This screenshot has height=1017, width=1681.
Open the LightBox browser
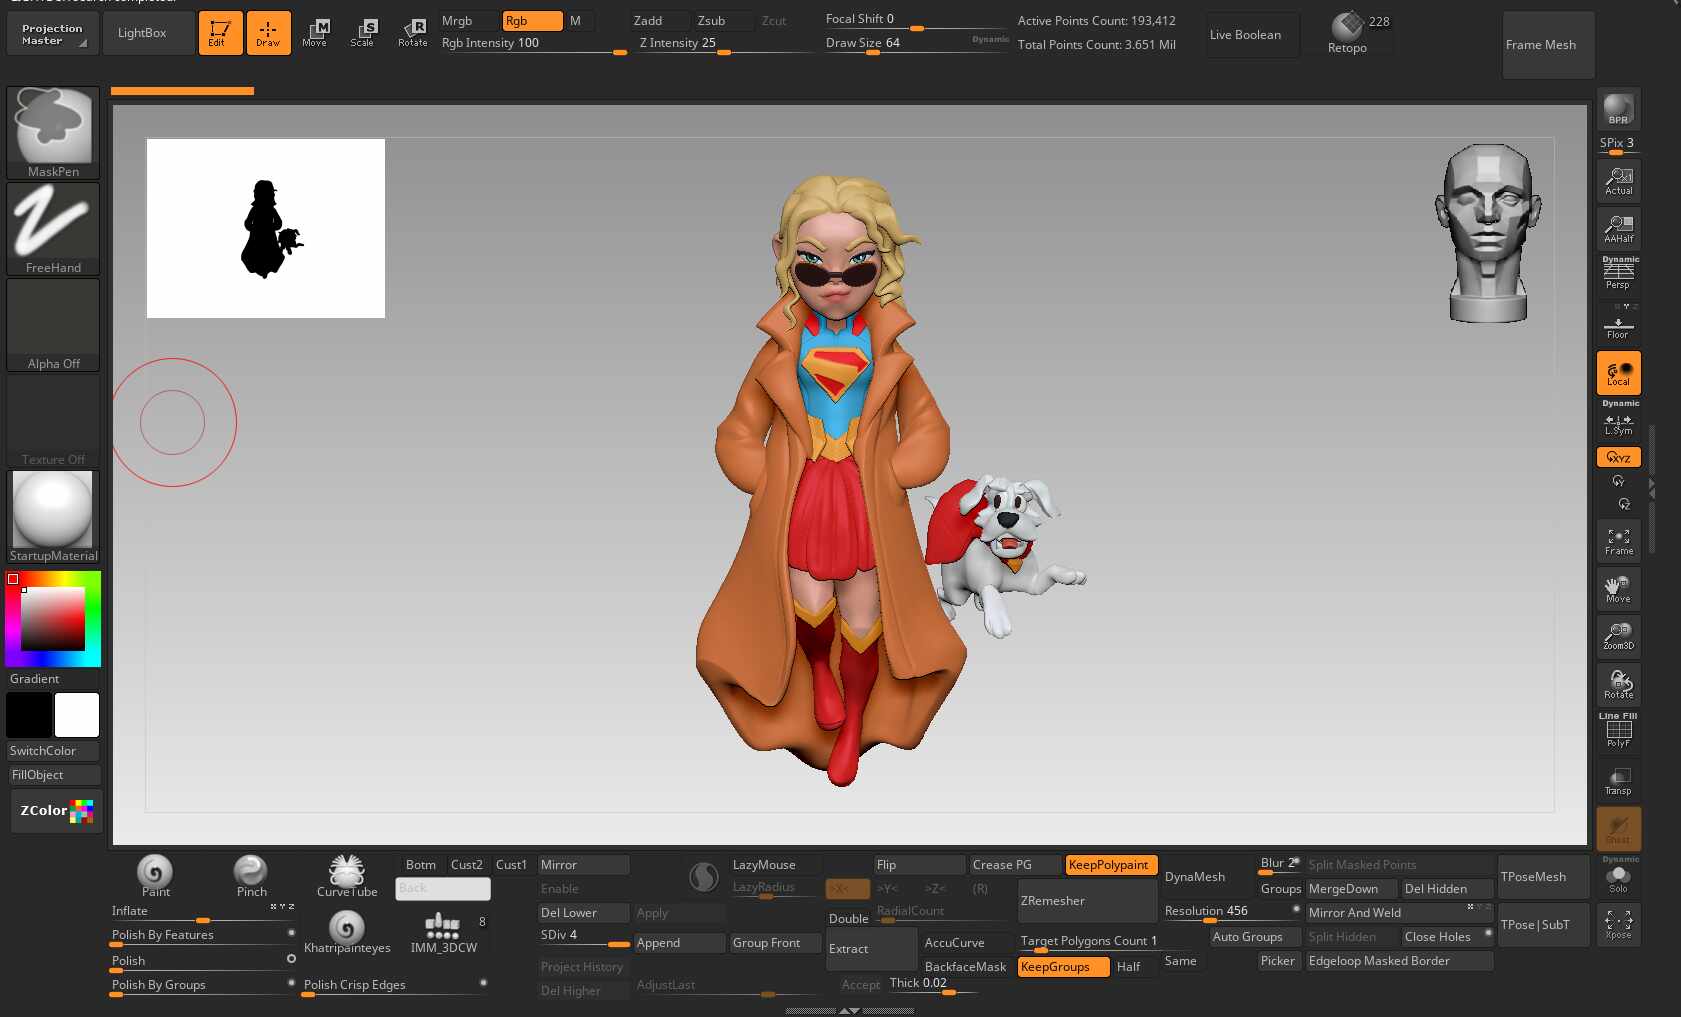click(143, 33)
